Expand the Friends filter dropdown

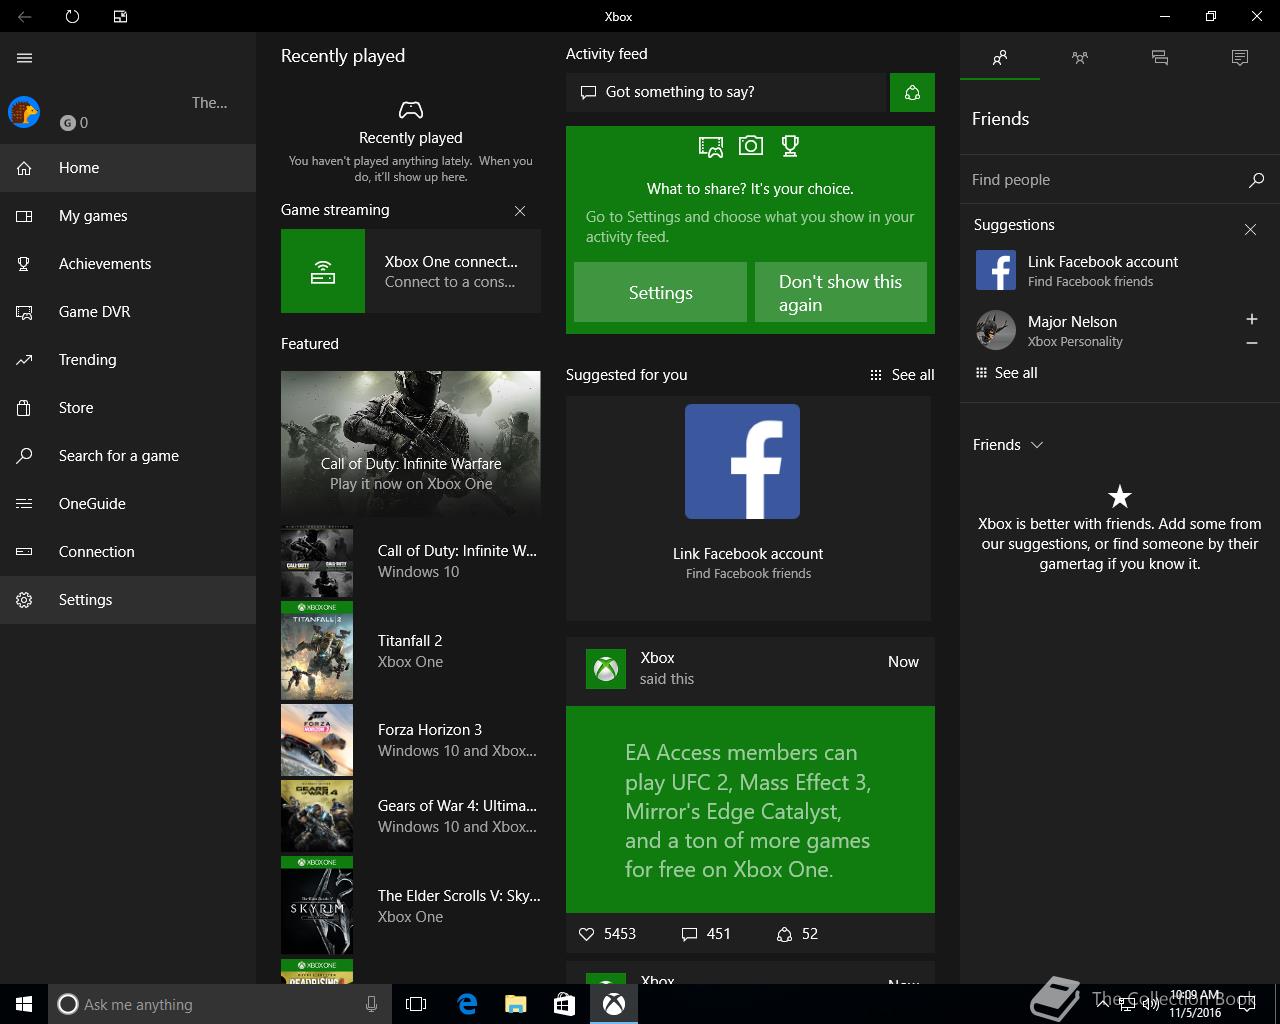coord(1008,445)
